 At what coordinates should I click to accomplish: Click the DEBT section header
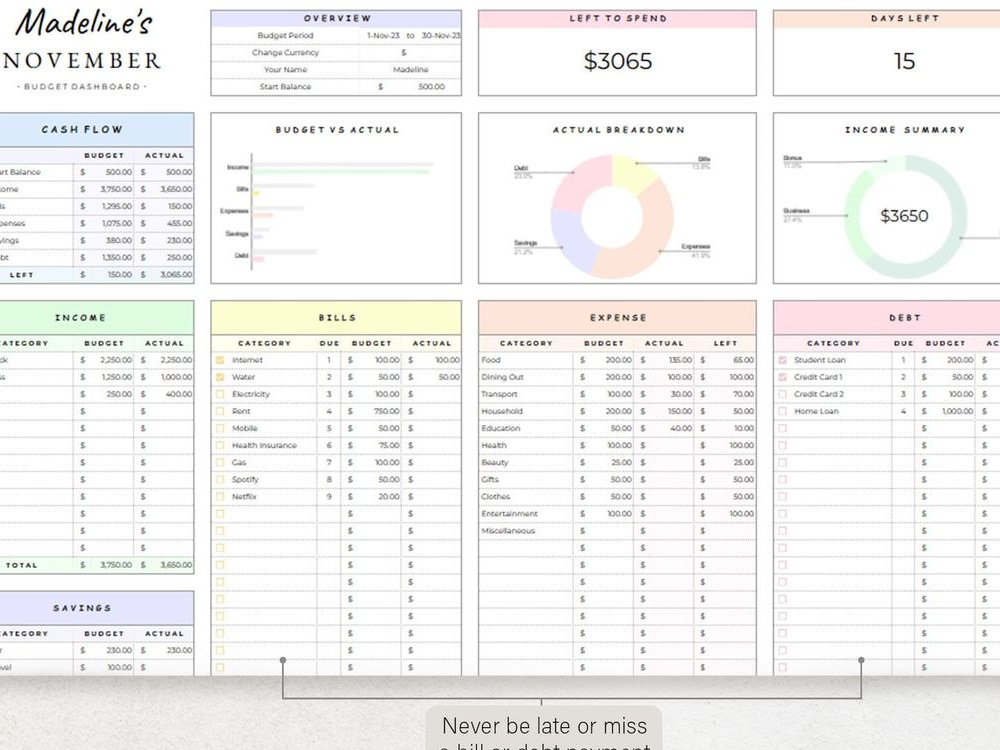coord(887,318)
